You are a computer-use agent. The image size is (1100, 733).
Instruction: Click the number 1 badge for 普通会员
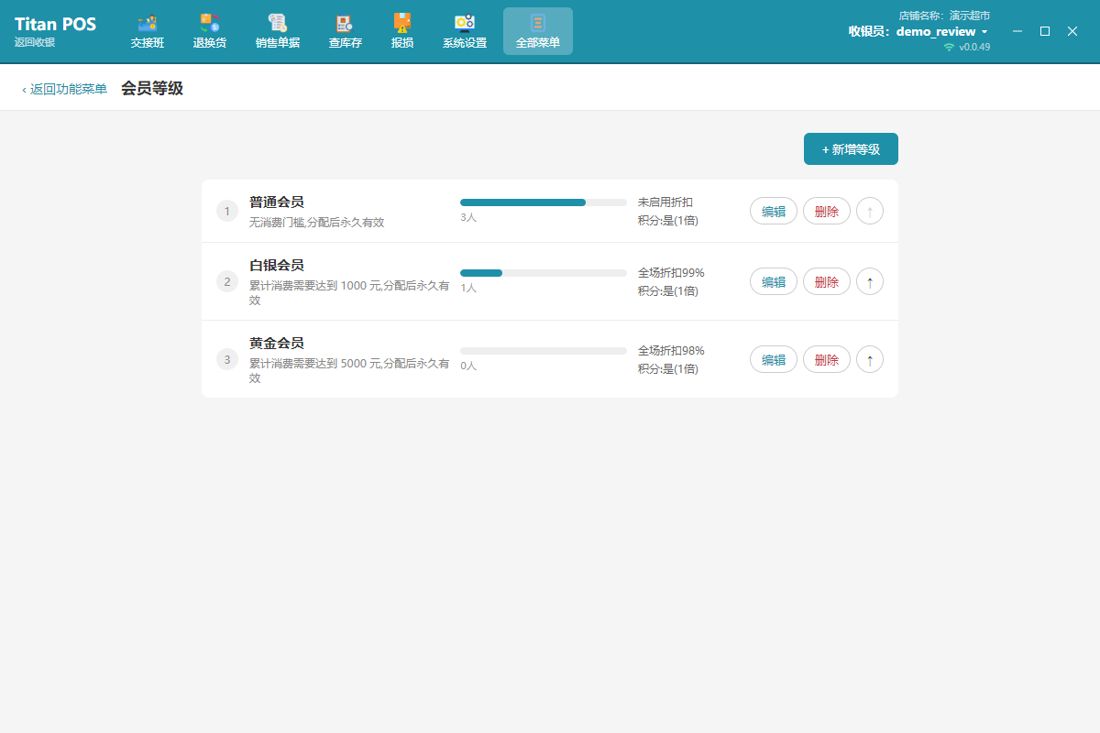(227, 211)
